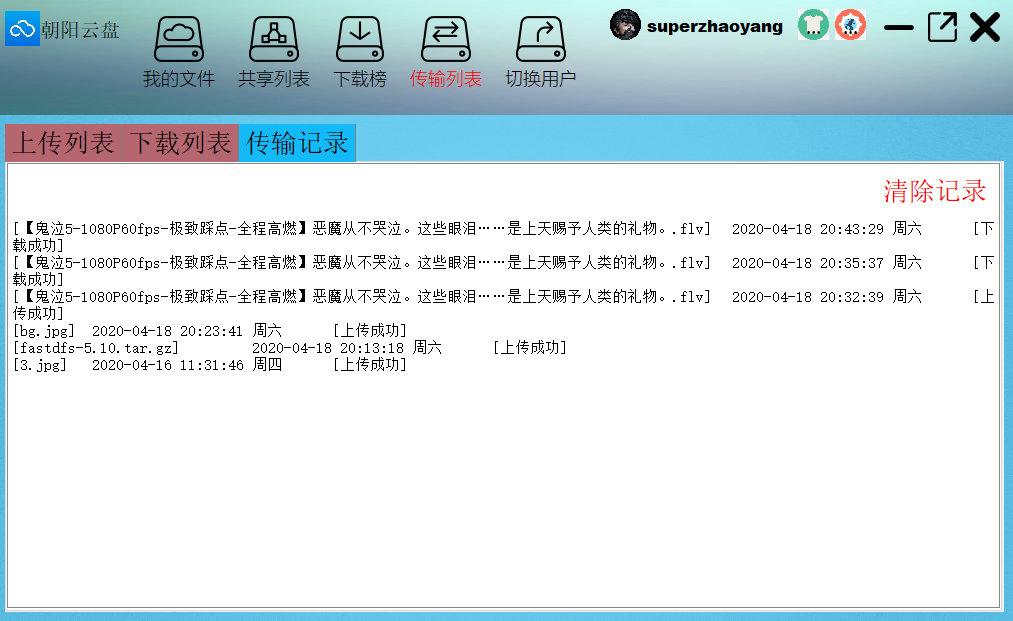Screen dimensions: 1013x621
Task: Open 下载榜 download ranking icon
Action: [x=360, y=39]
